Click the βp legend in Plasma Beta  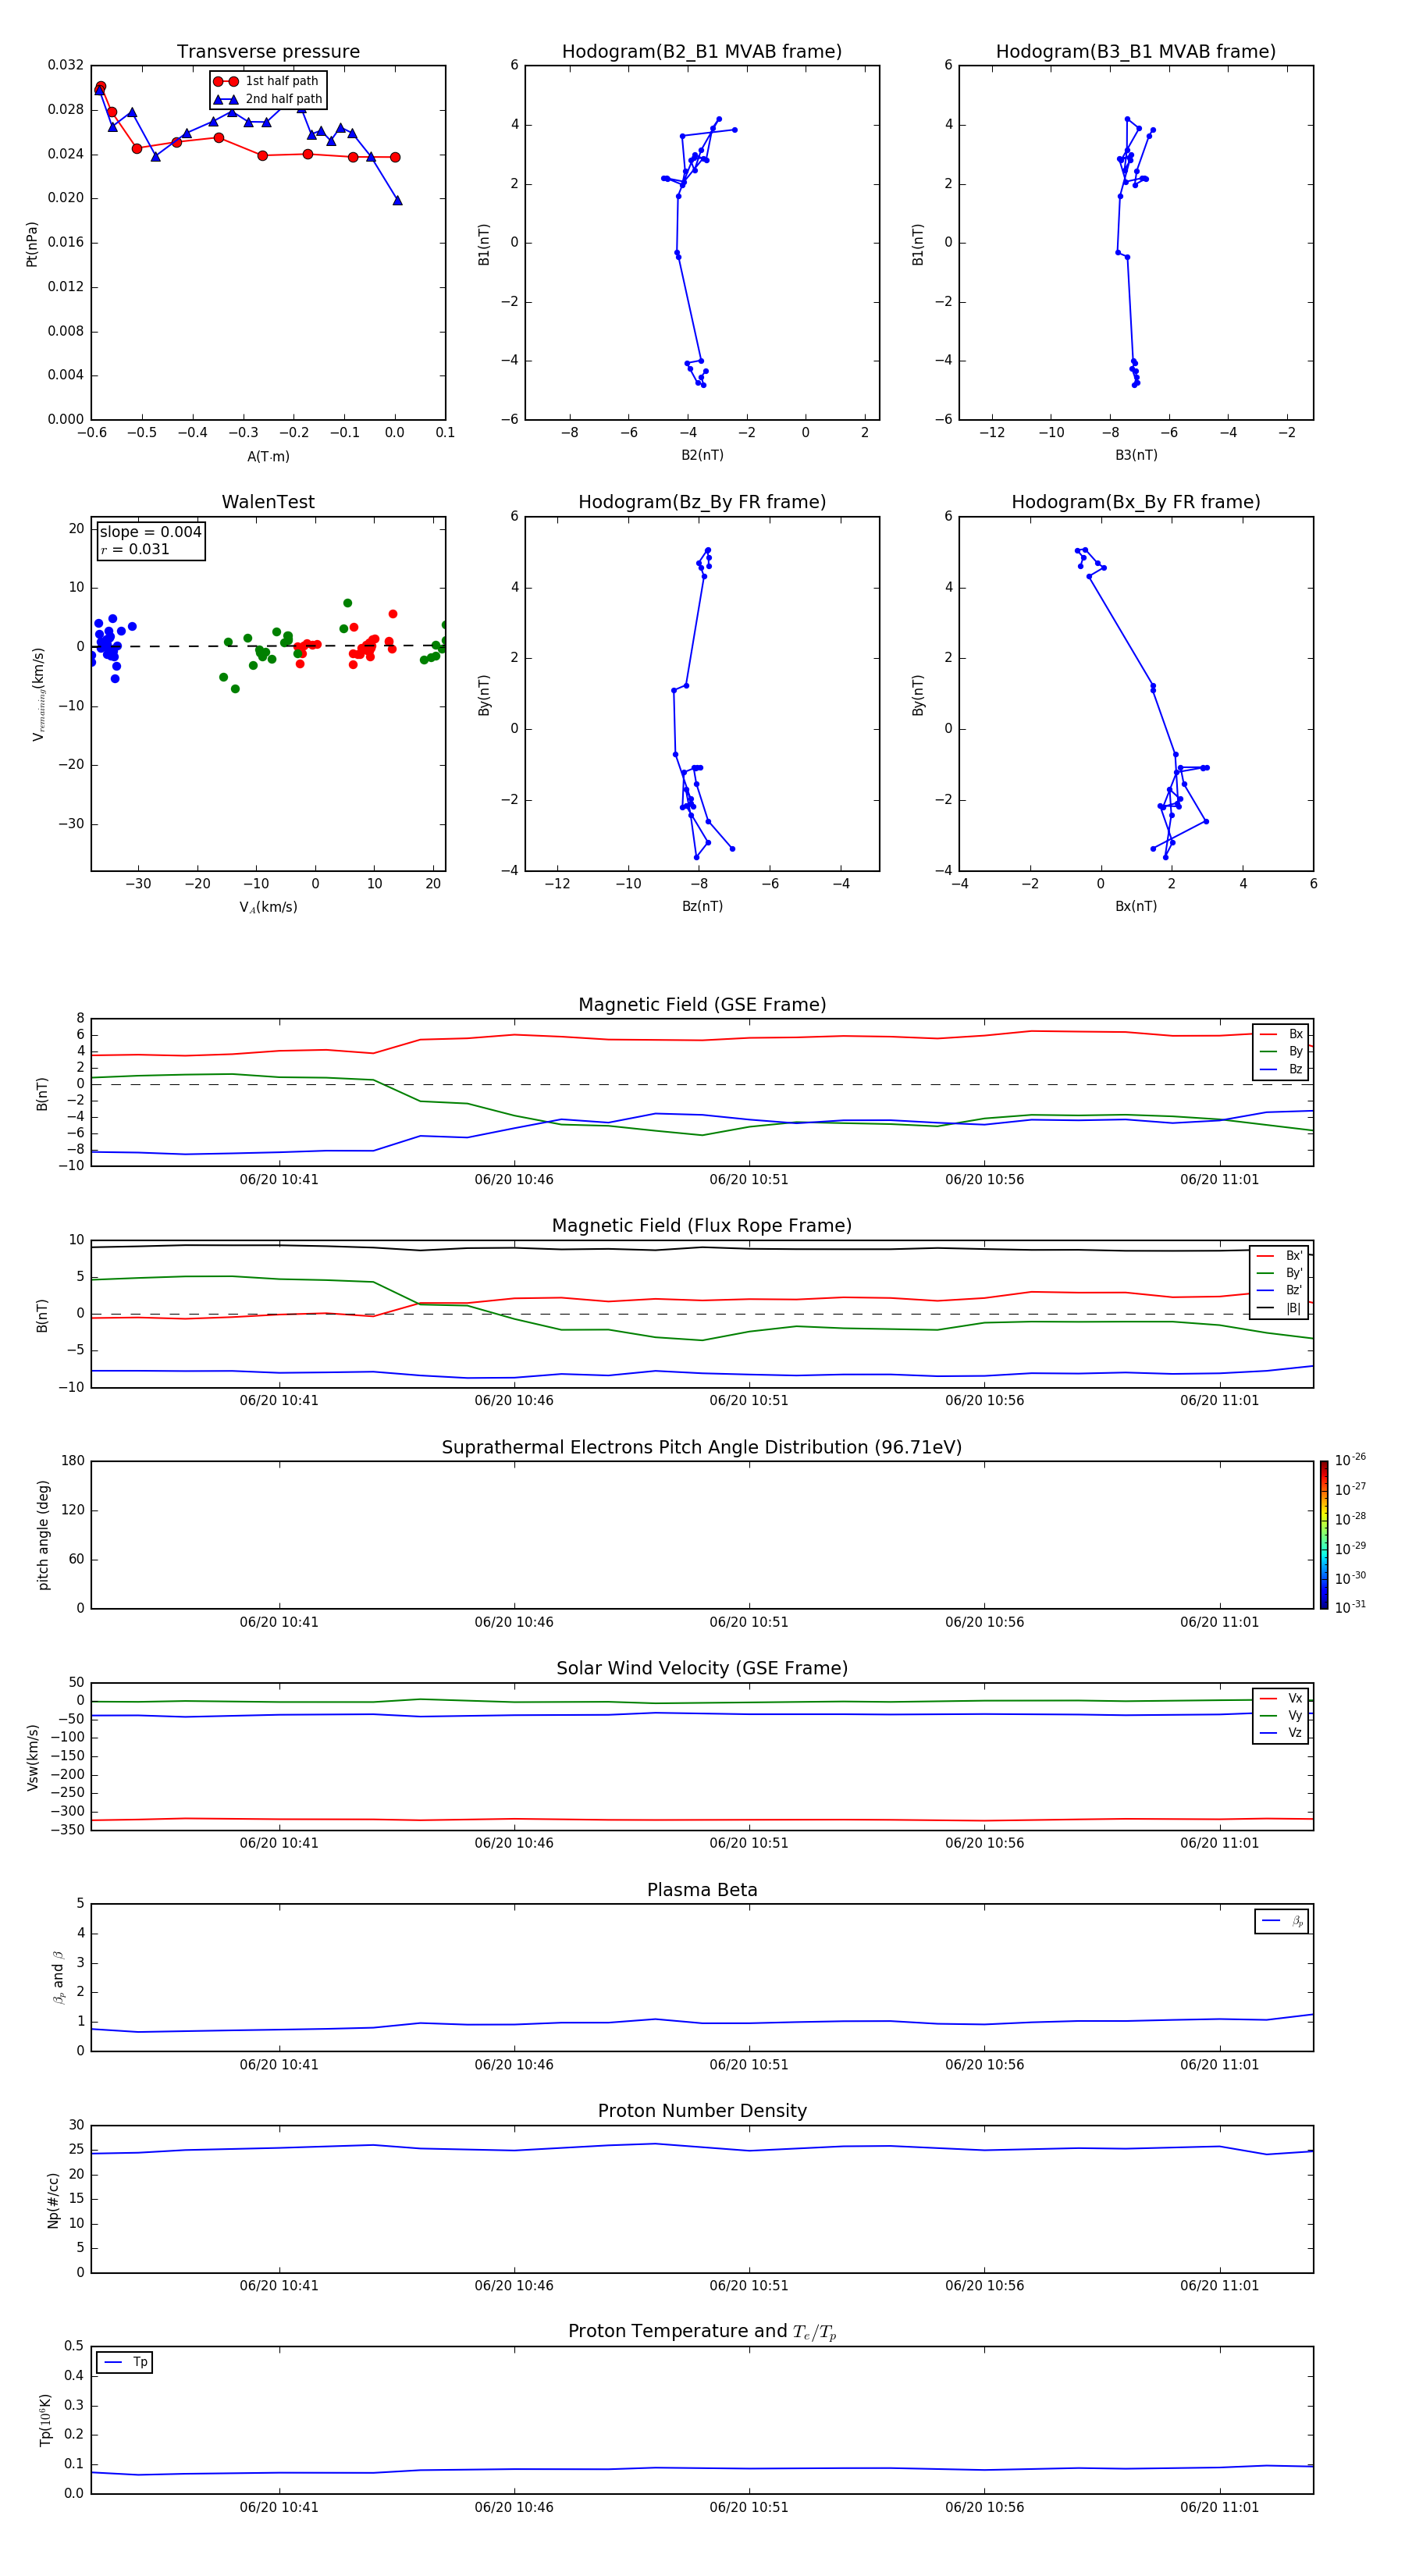tap(1282, 1921)
